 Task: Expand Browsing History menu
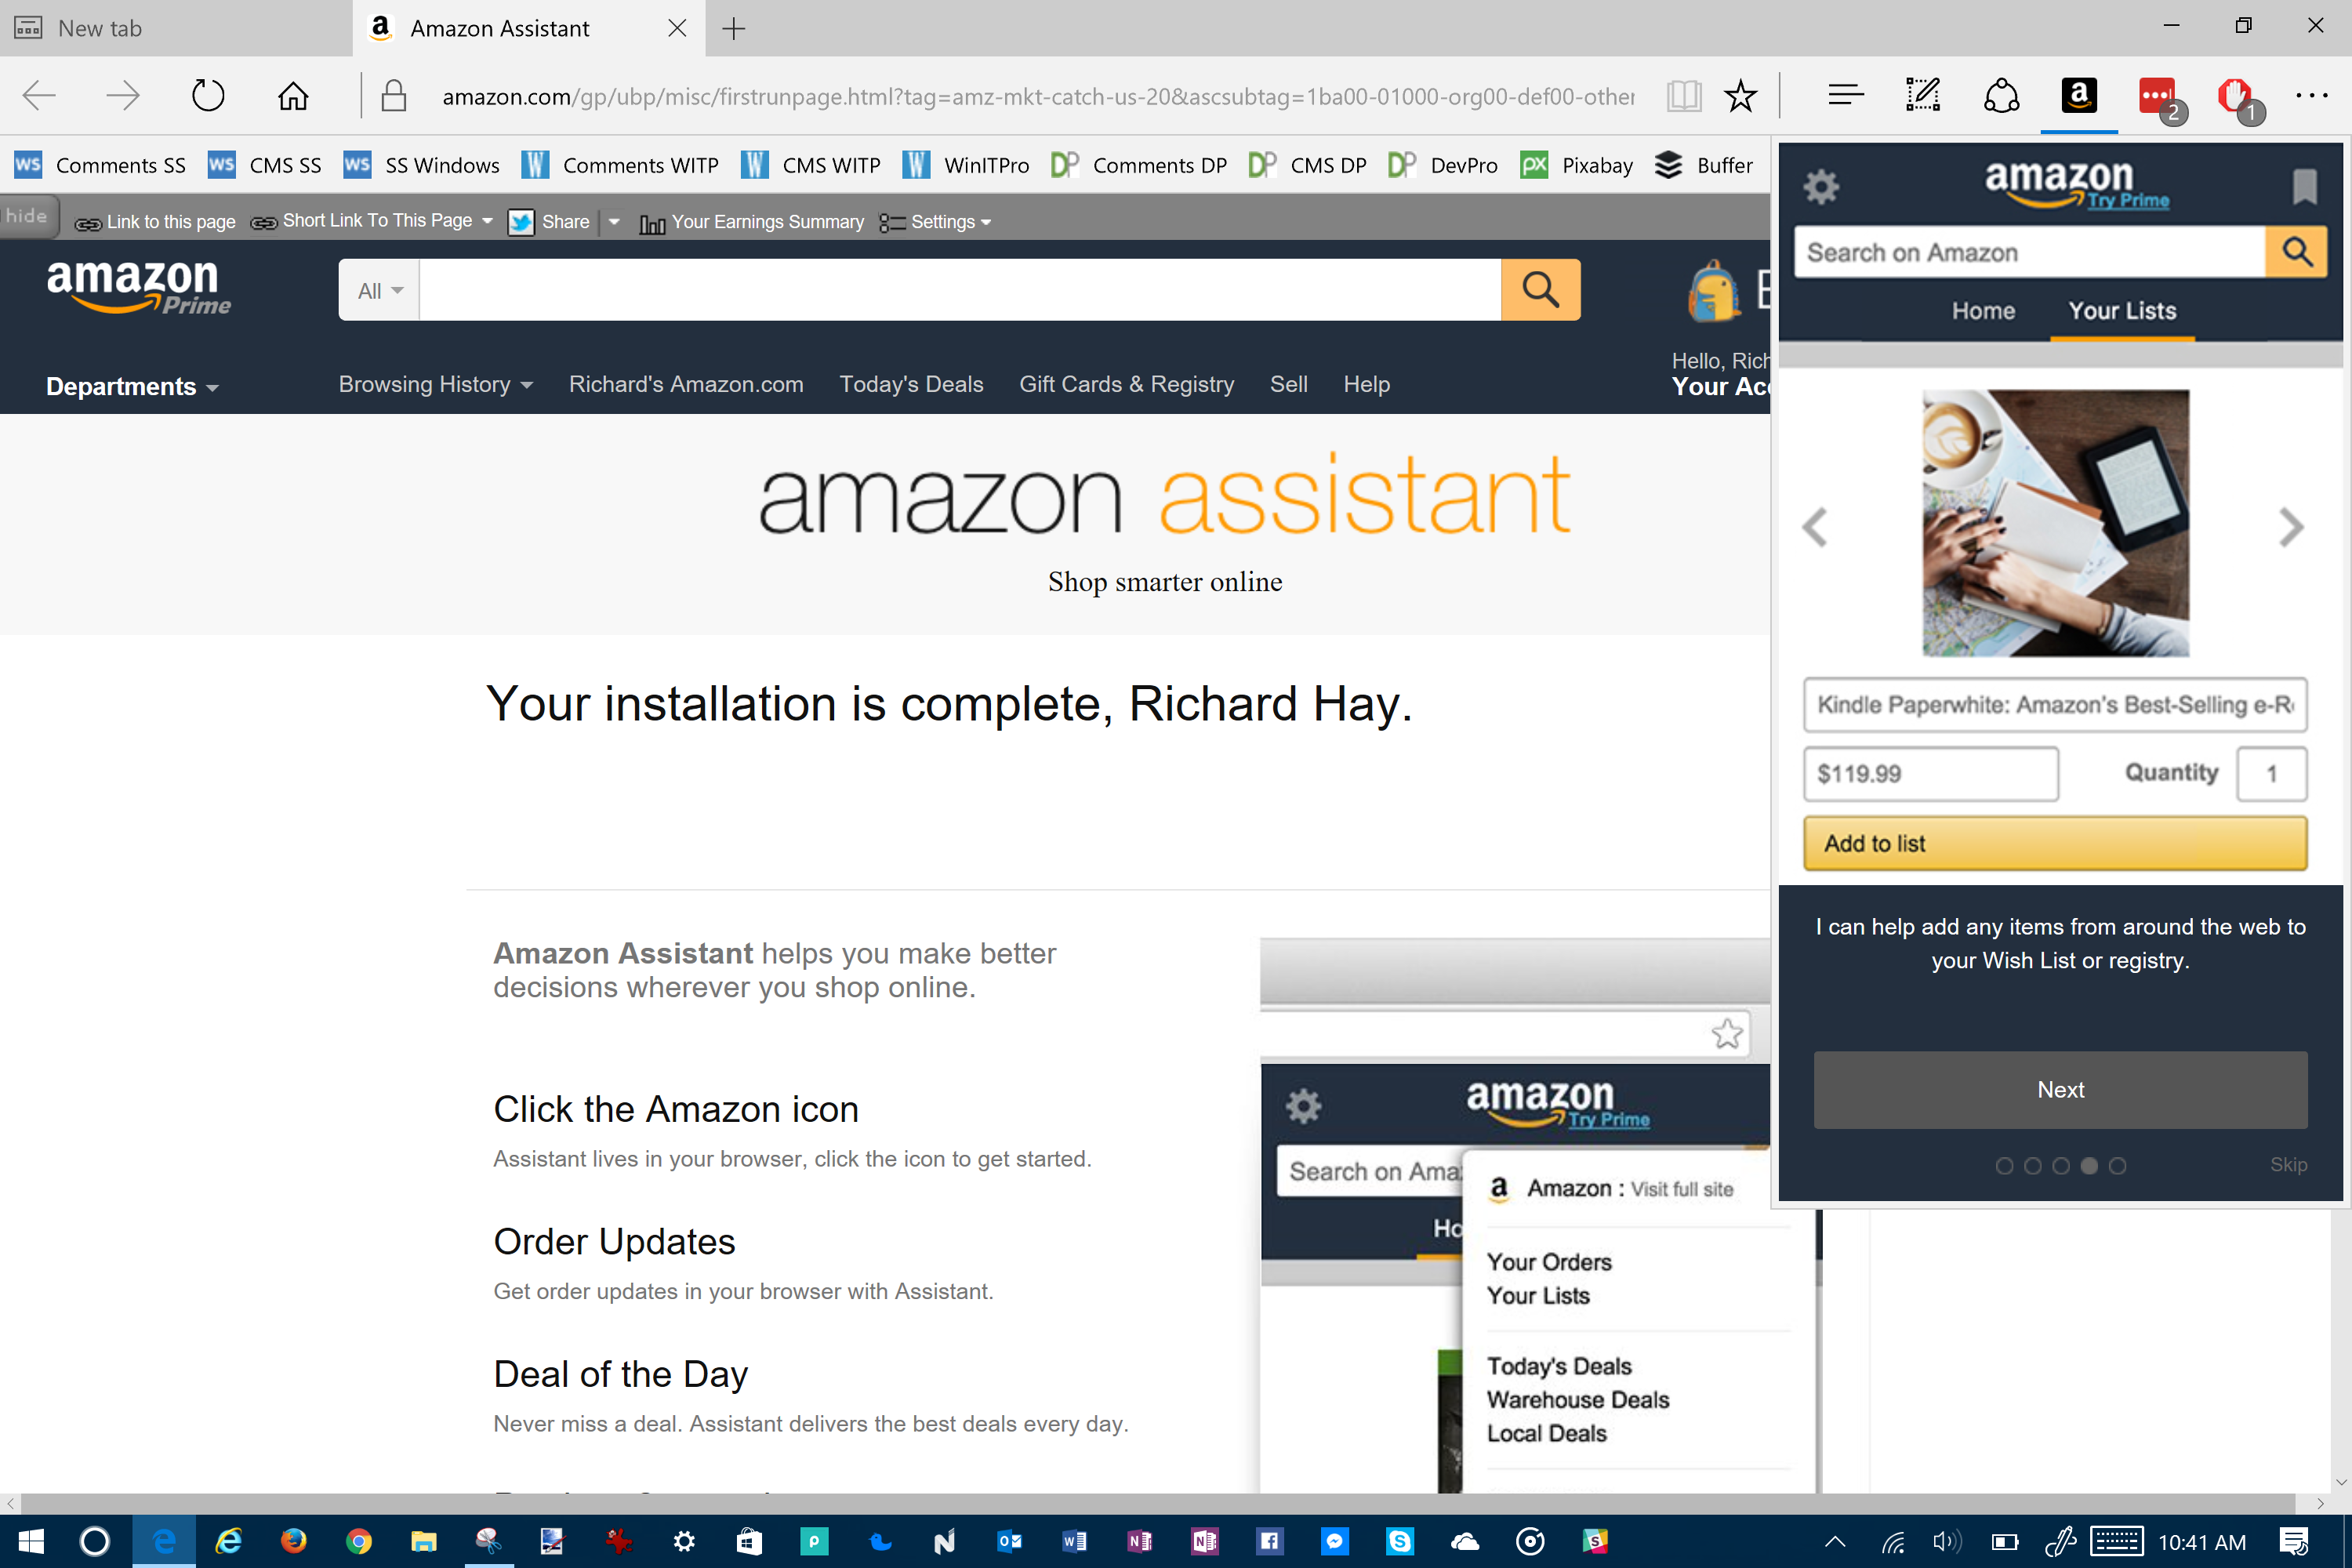435,385
